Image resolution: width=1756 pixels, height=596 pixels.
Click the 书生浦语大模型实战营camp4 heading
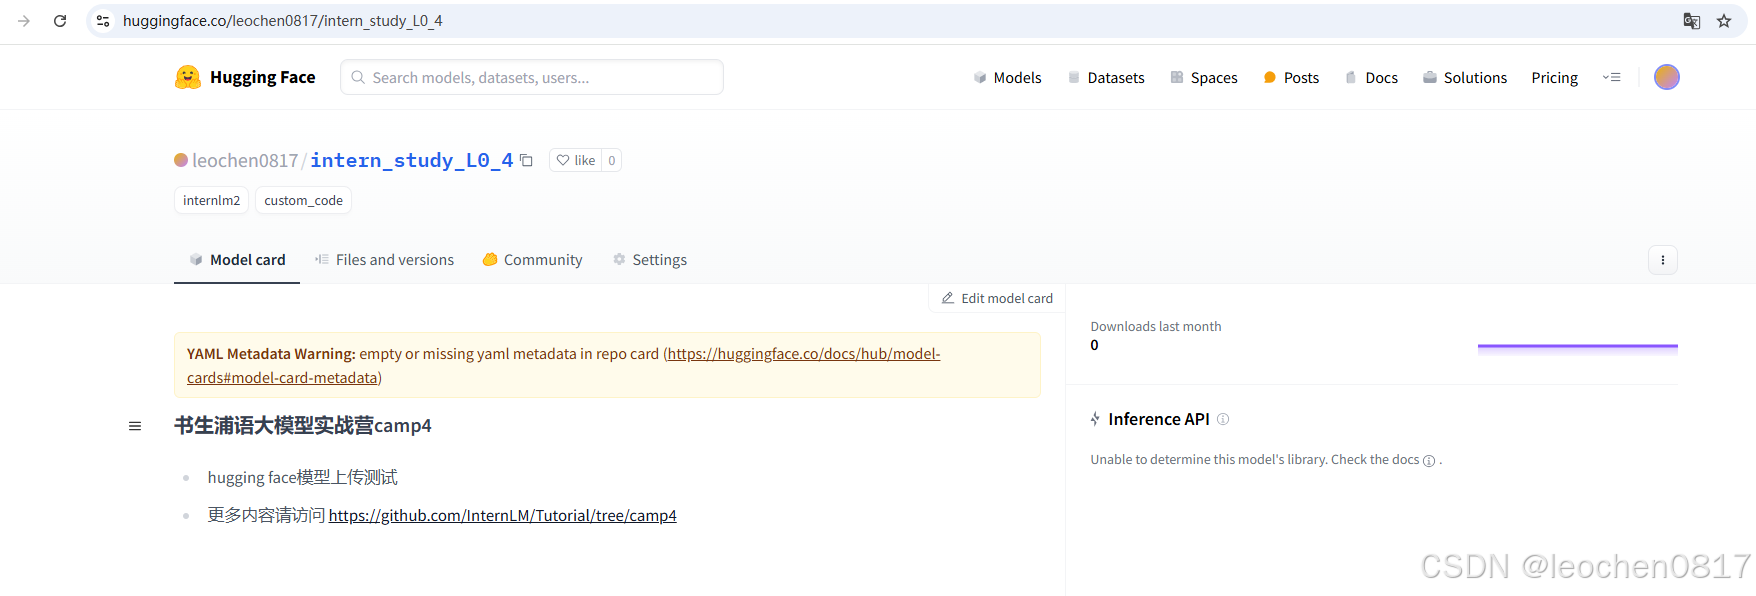coord(303,426)
